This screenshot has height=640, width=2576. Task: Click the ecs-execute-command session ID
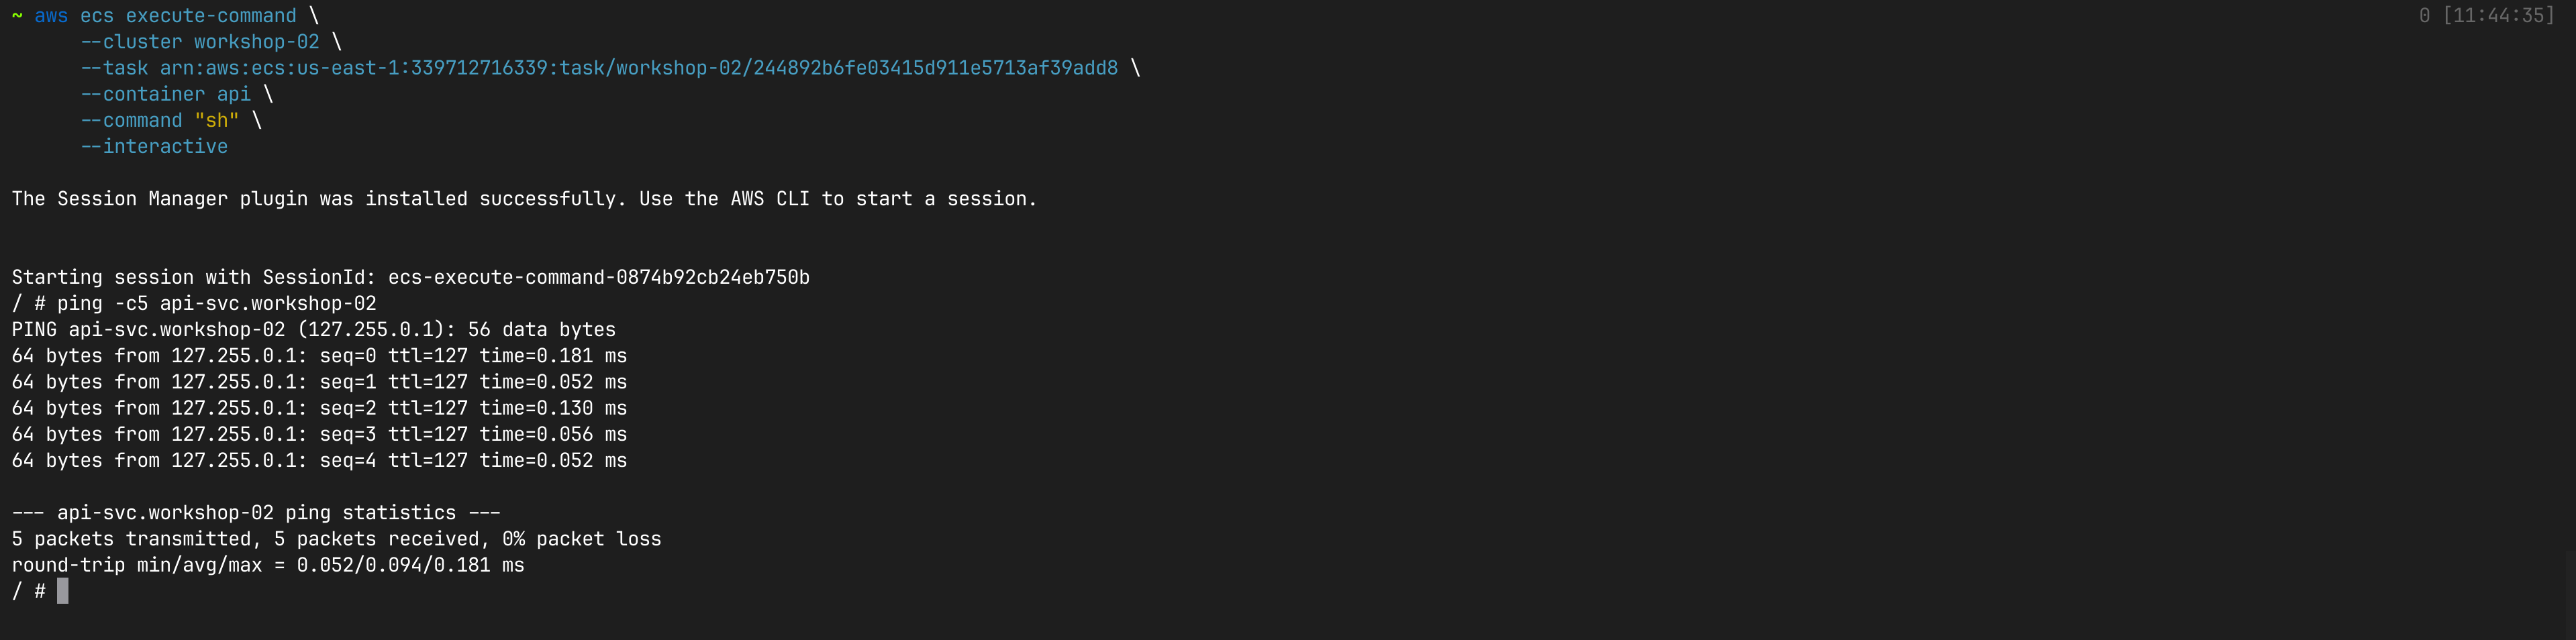tap(598, 277)
